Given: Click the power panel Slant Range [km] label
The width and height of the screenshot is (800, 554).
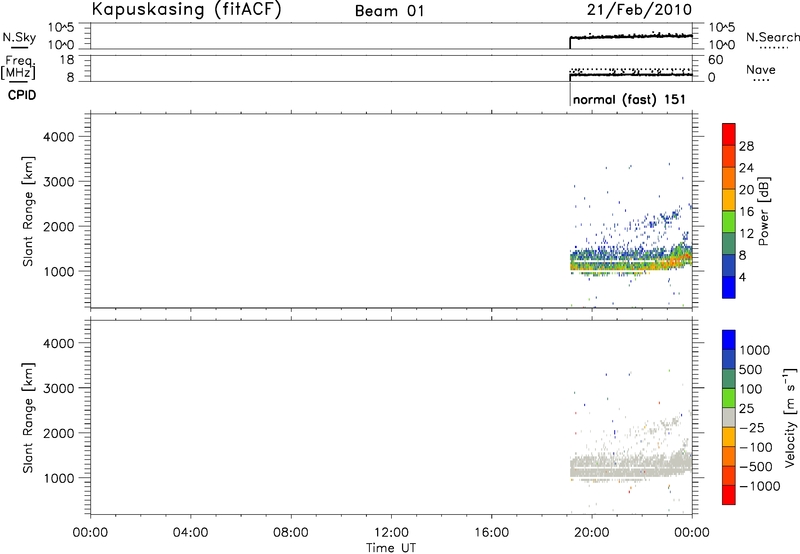Looking at the screenshot, I should click(28, 211).
